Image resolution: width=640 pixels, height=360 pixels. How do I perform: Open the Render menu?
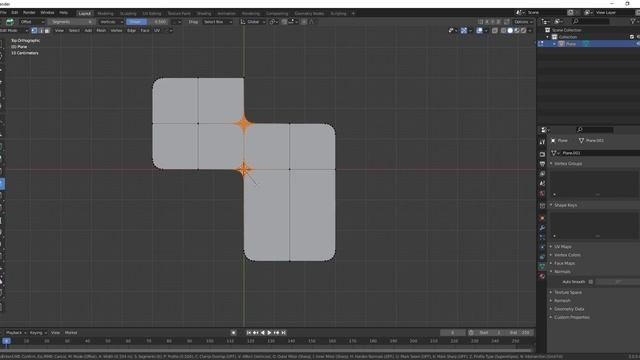(x=29, y=13)
